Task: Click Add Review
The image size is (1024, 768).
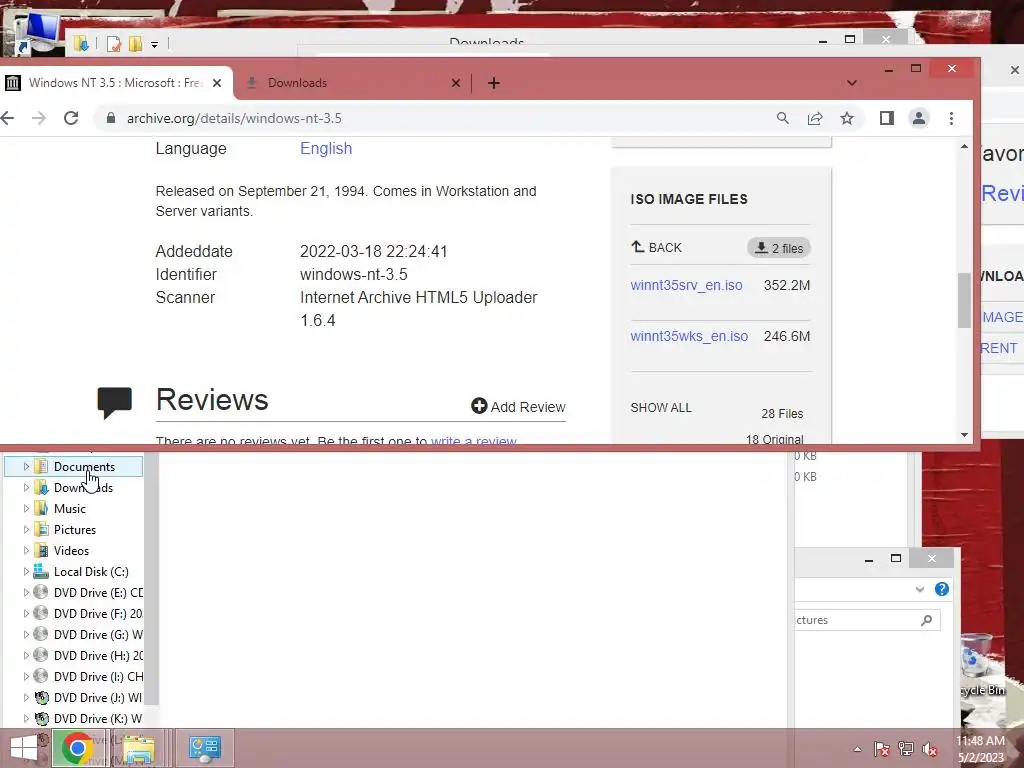Action: [x=518, y=407]
